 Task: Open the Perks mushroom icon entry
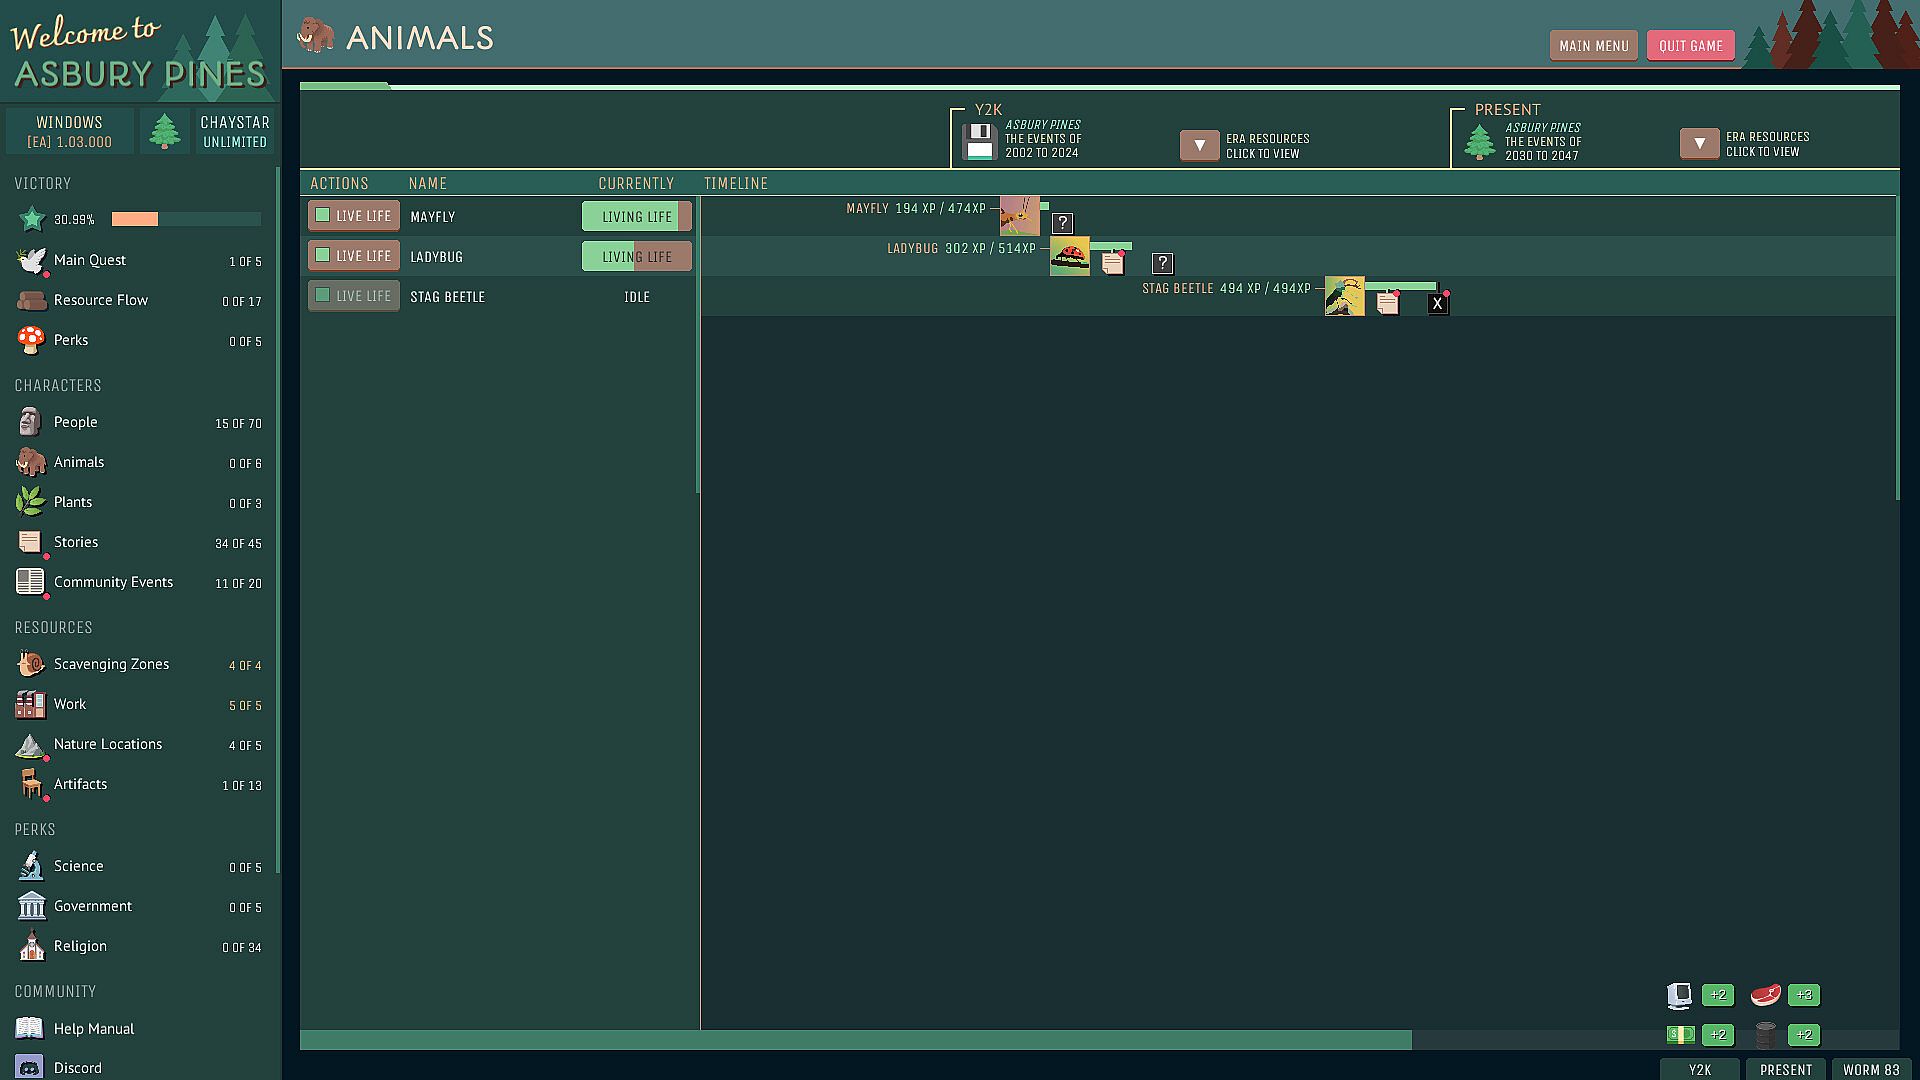point(31,340)
